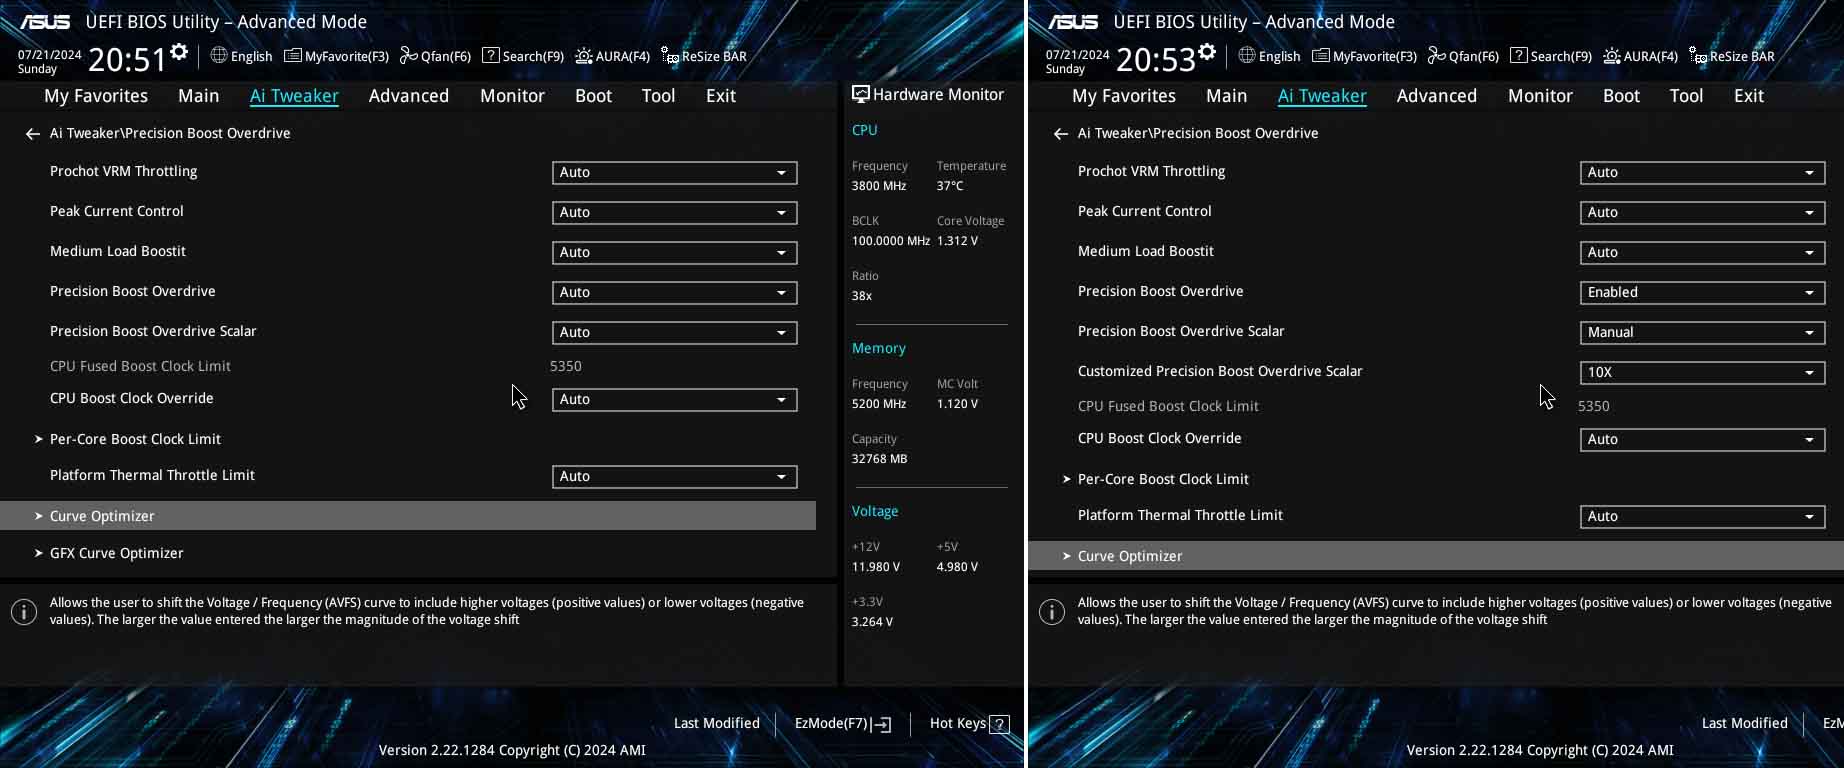The width and height of the screenshot is (1844, 768).
Task: Open CPU Boost Clock Override dropdown in left screen
Action: (x=674, y=399)
